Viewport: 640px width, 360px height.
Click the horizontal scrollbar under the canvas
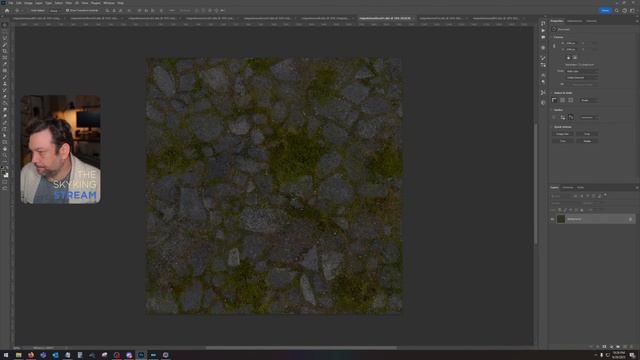pos(301,348)
